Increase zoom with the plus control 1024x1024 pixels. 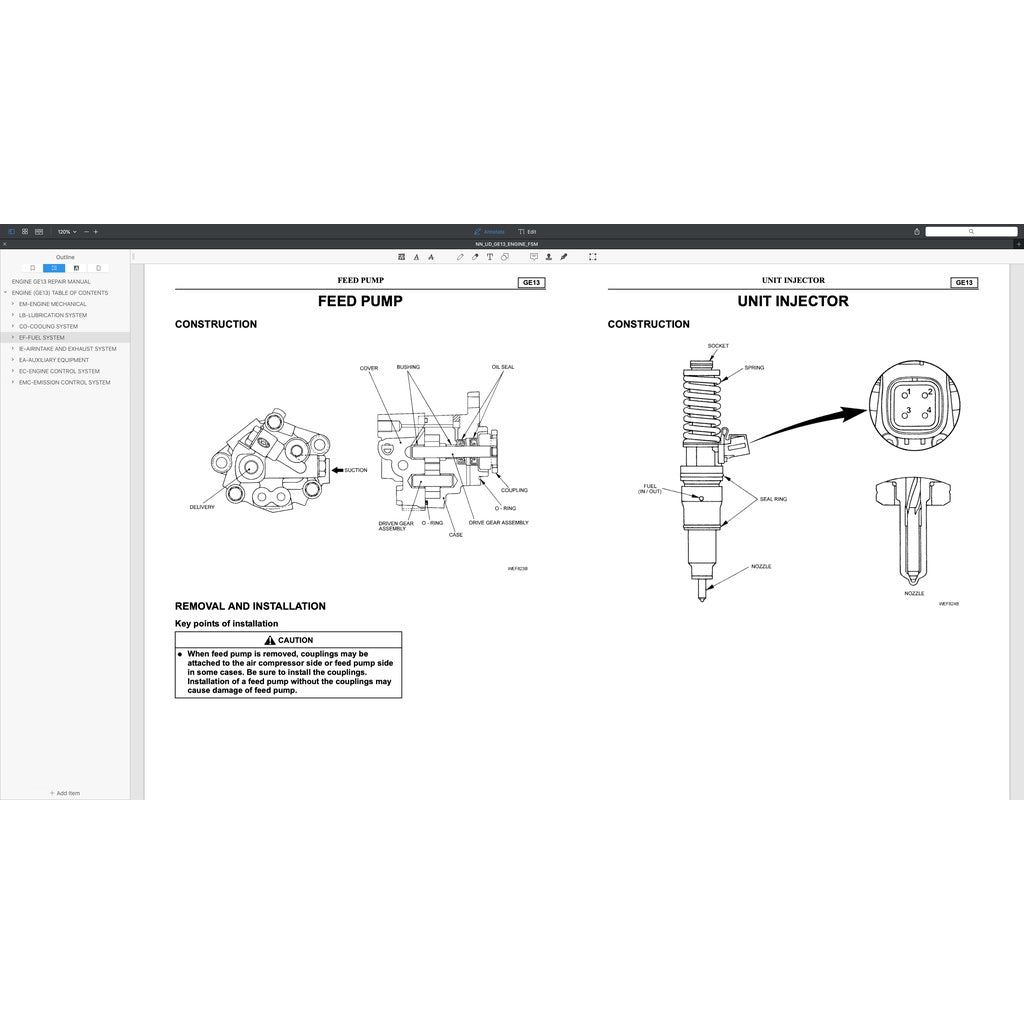[x=96, y=231]
